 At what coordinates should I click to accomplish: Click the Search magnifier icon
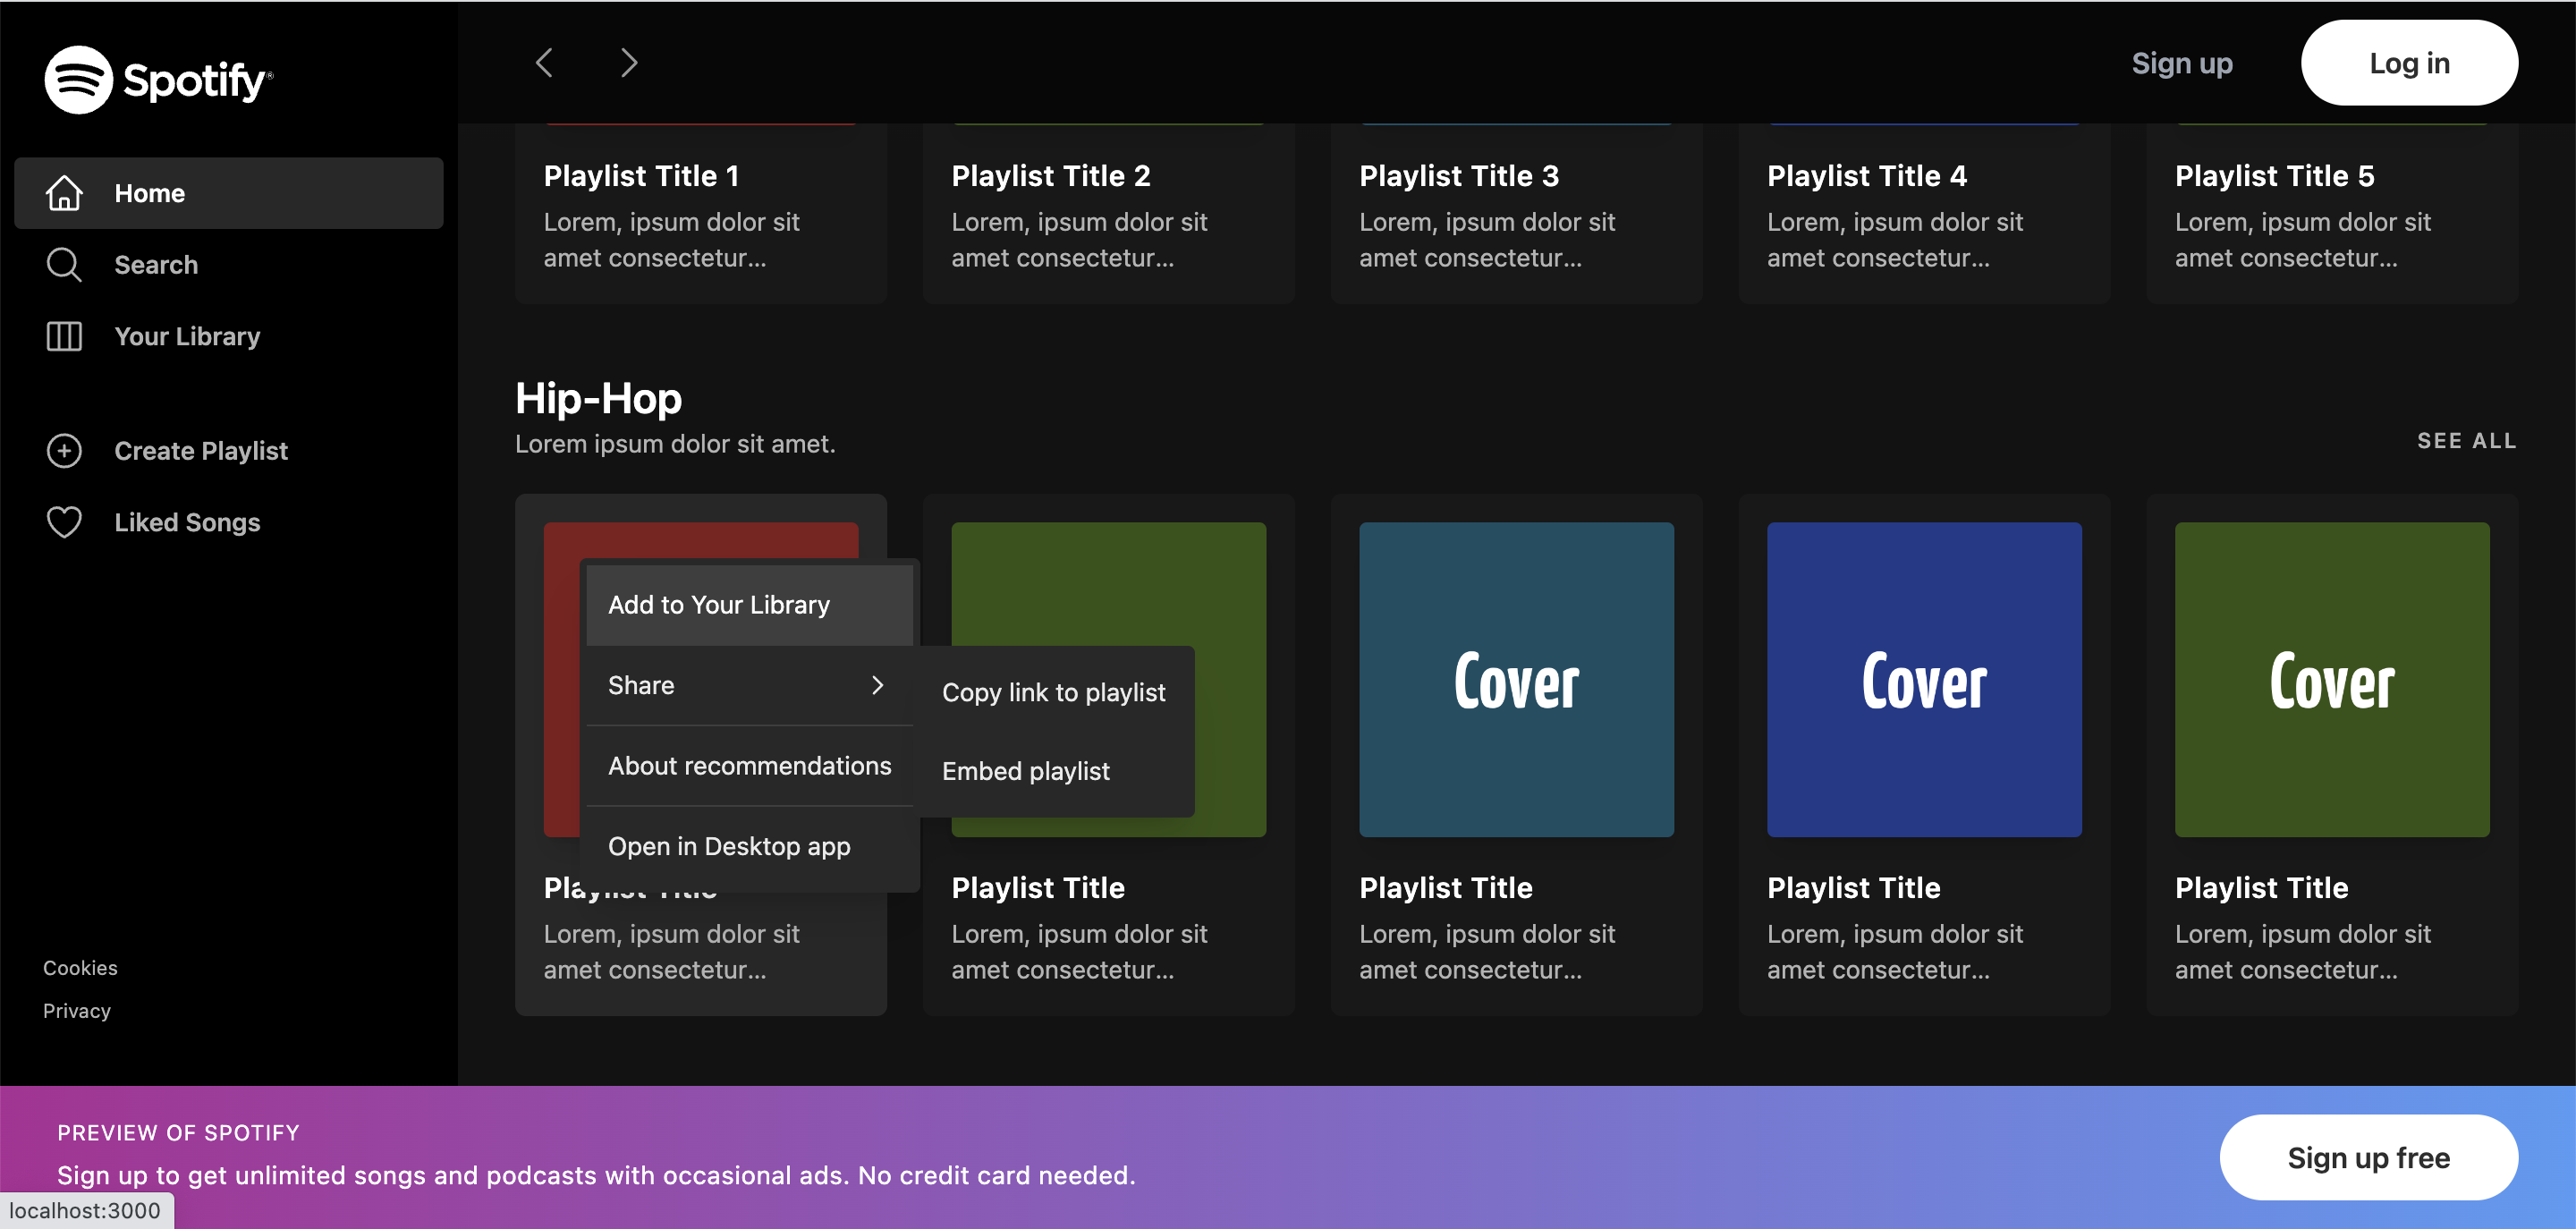pyautogui.click(x=64, y=265)
